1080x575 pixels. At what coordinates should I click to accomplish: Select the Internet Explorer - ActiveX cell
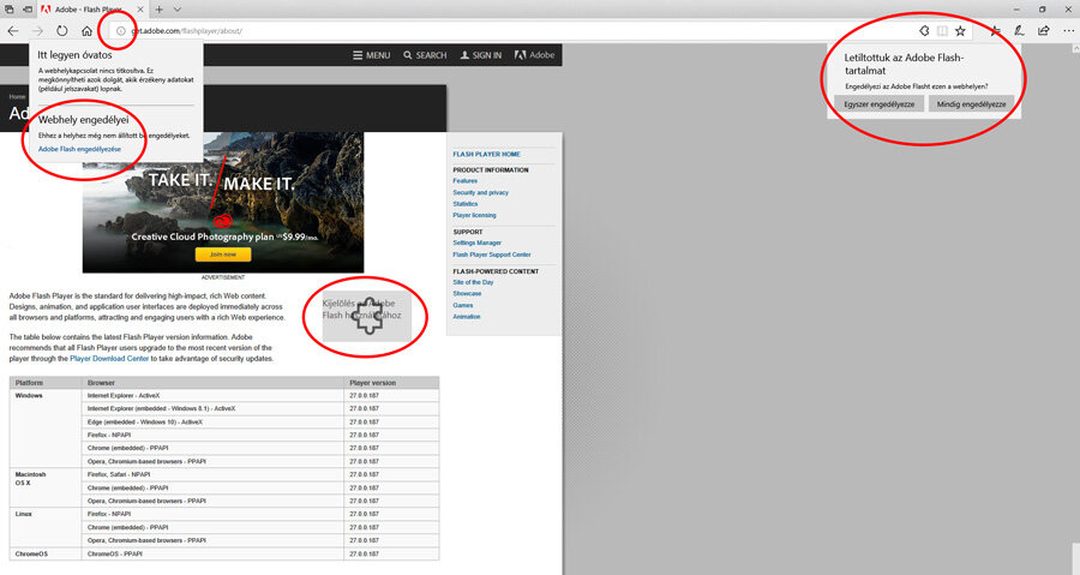point(213,396)
